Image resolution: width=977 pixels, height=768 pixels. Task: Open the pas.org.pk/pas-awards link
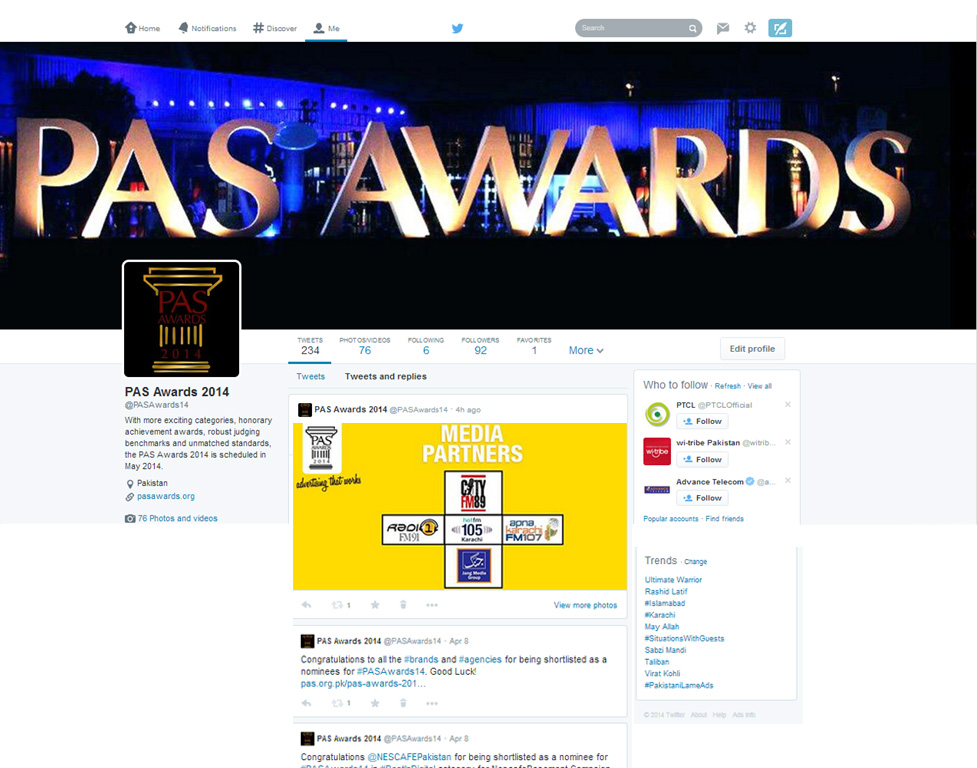tap(363, 683)
